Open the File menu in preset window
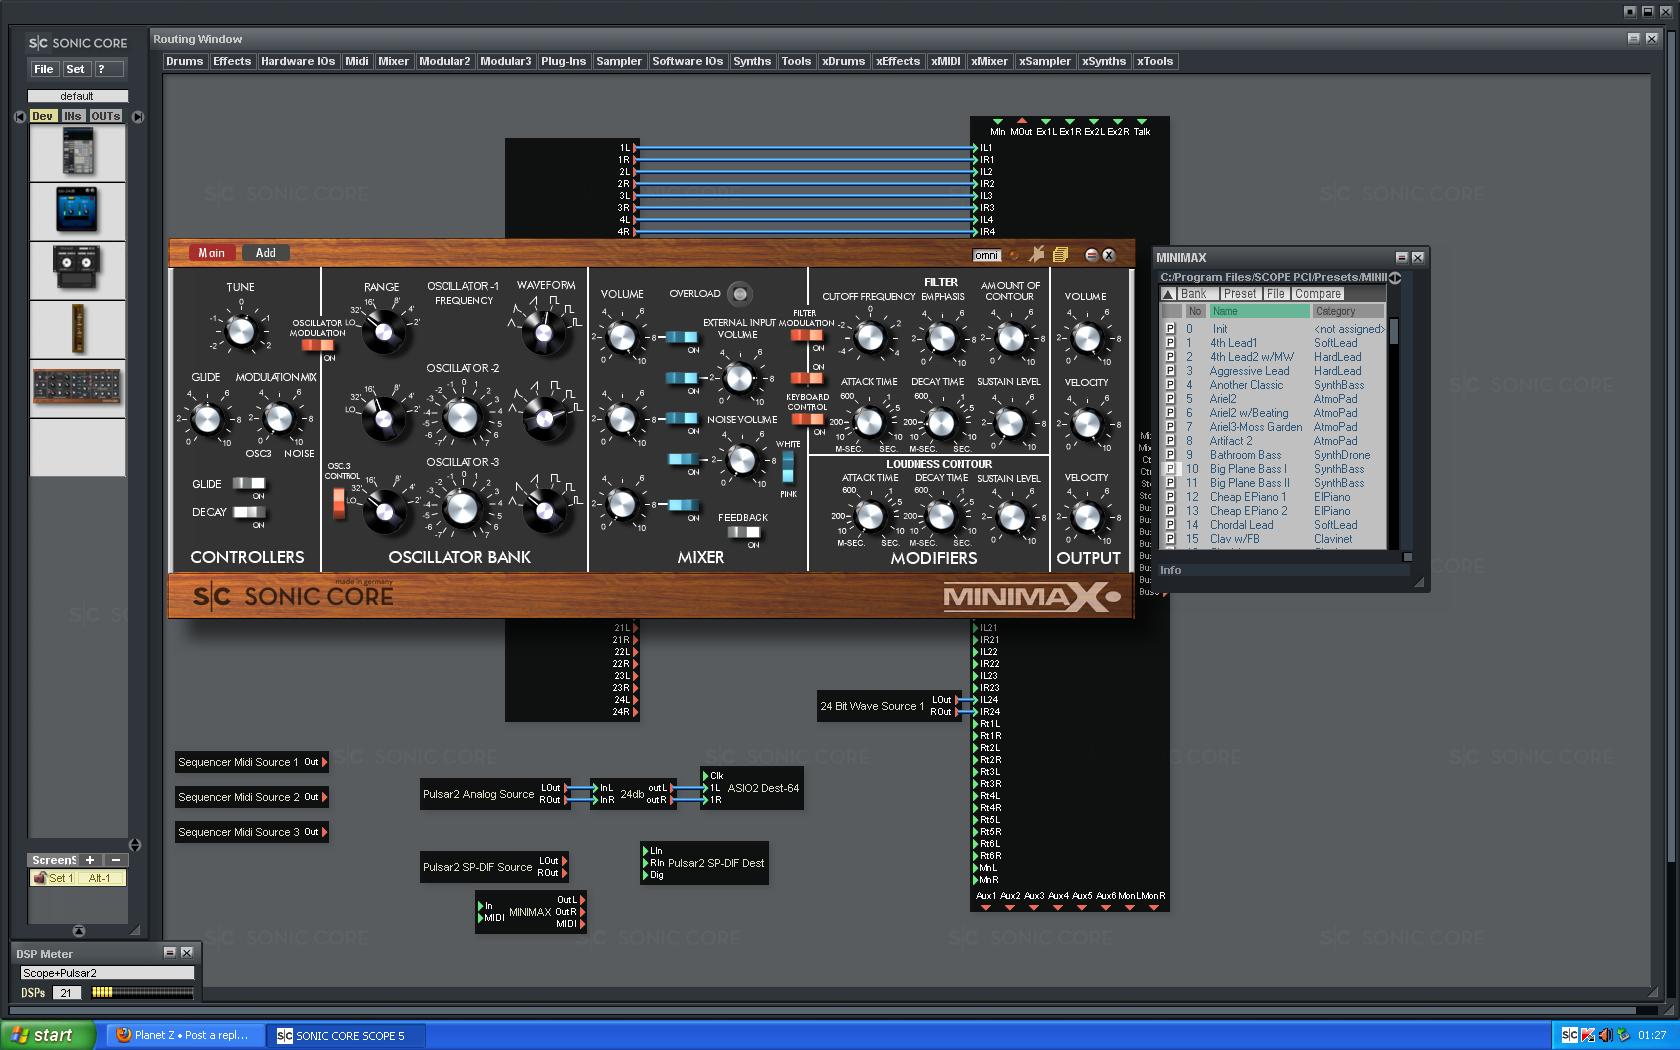Screen dimensions: 1680x1050 tap(1276, 294)
